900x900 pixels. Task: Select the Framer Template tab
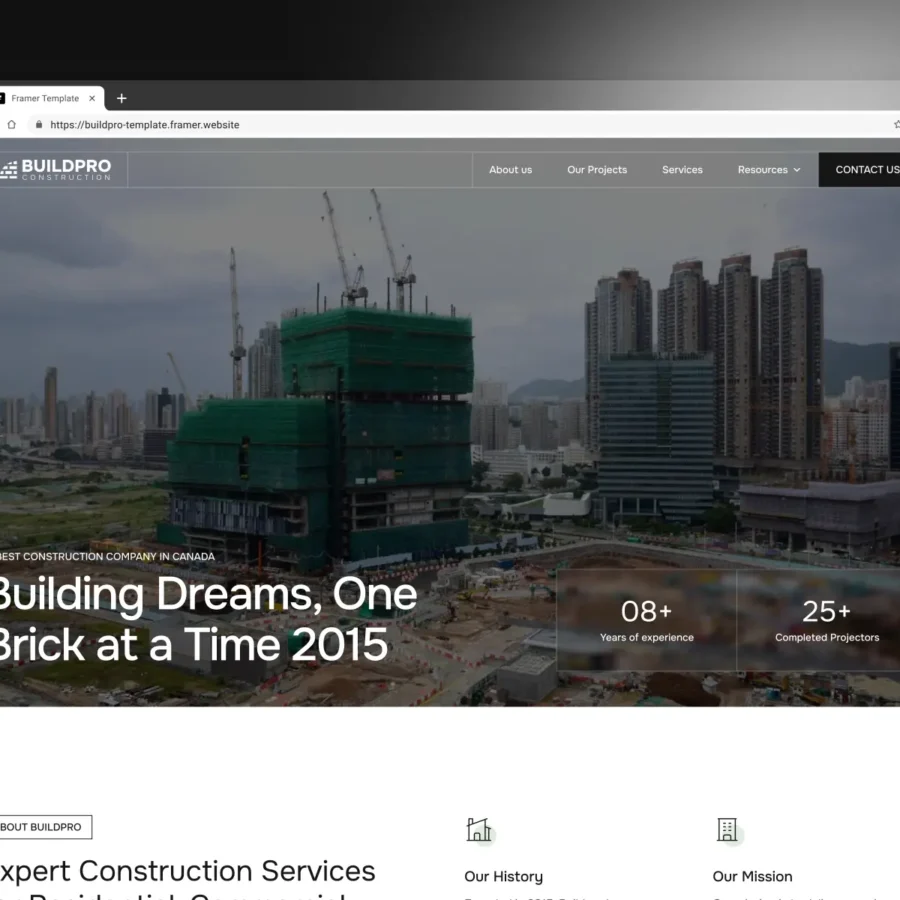tap(46, 98)
